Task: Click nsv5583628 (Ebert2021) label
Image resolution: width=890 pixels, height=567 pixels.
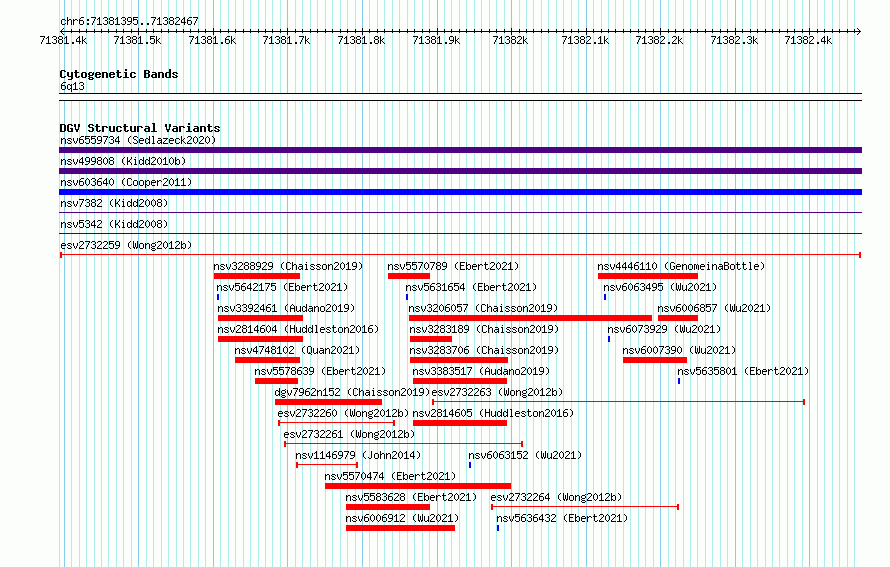Action: point(411,497)
